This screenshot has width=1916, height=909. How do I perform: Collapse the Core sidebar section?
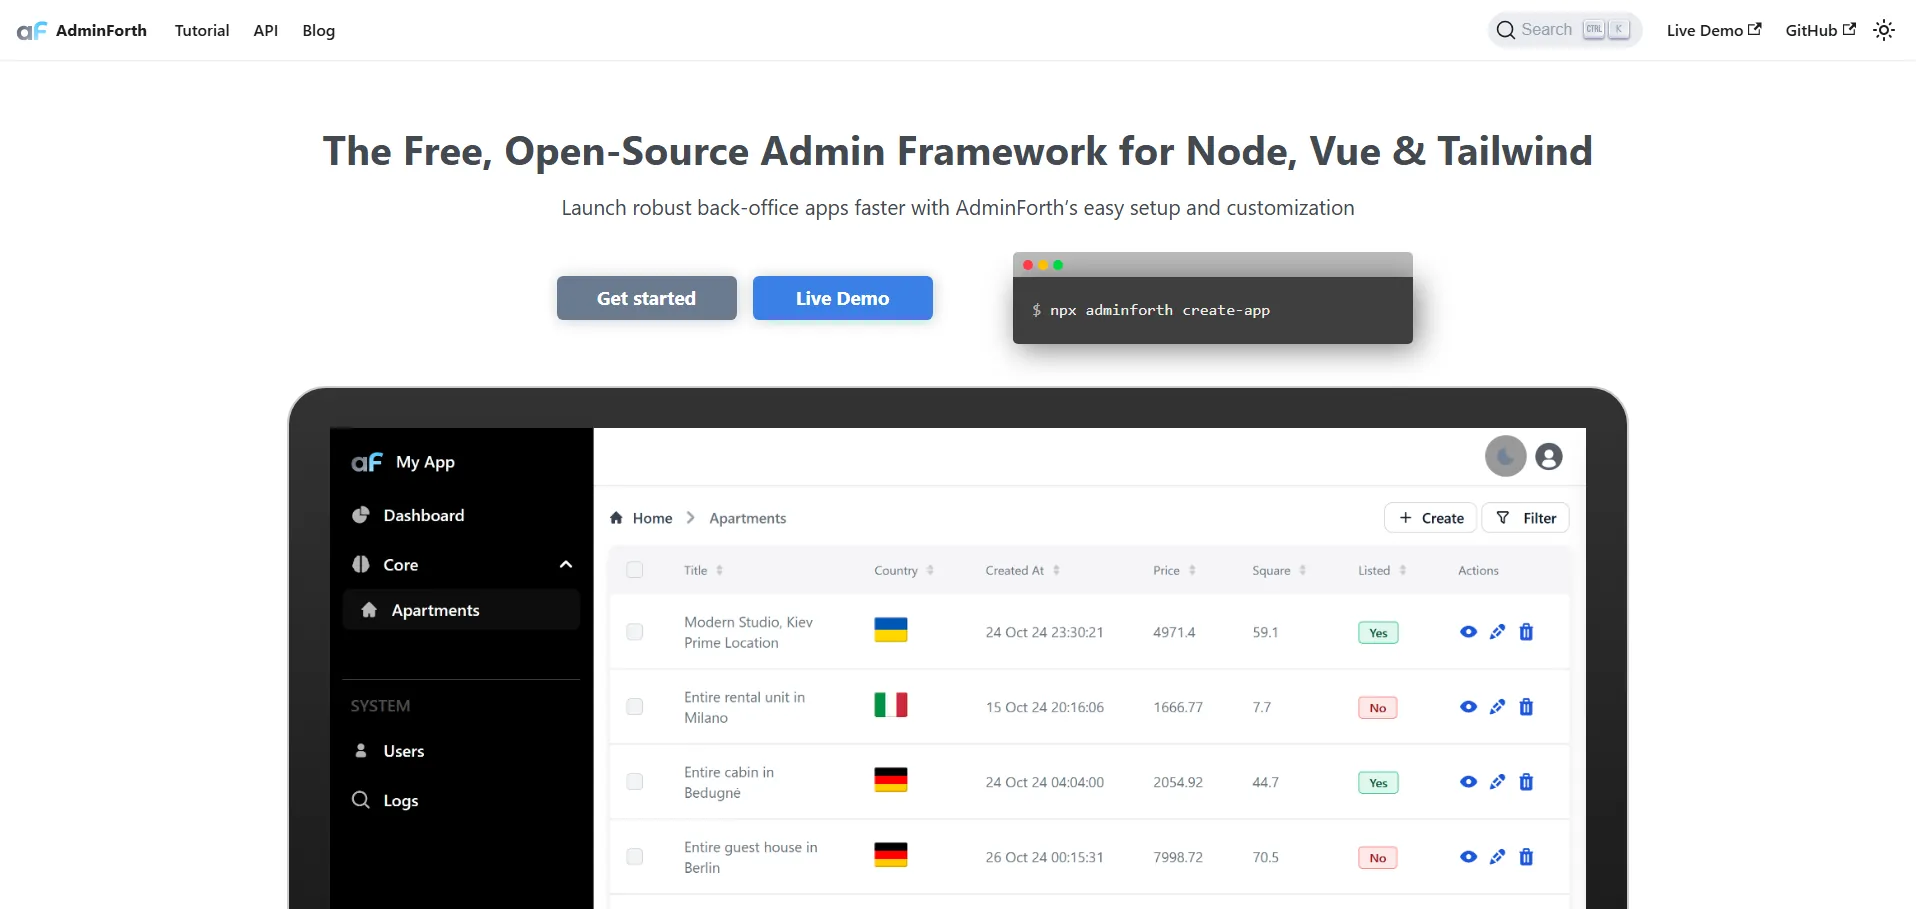(565, 565)
